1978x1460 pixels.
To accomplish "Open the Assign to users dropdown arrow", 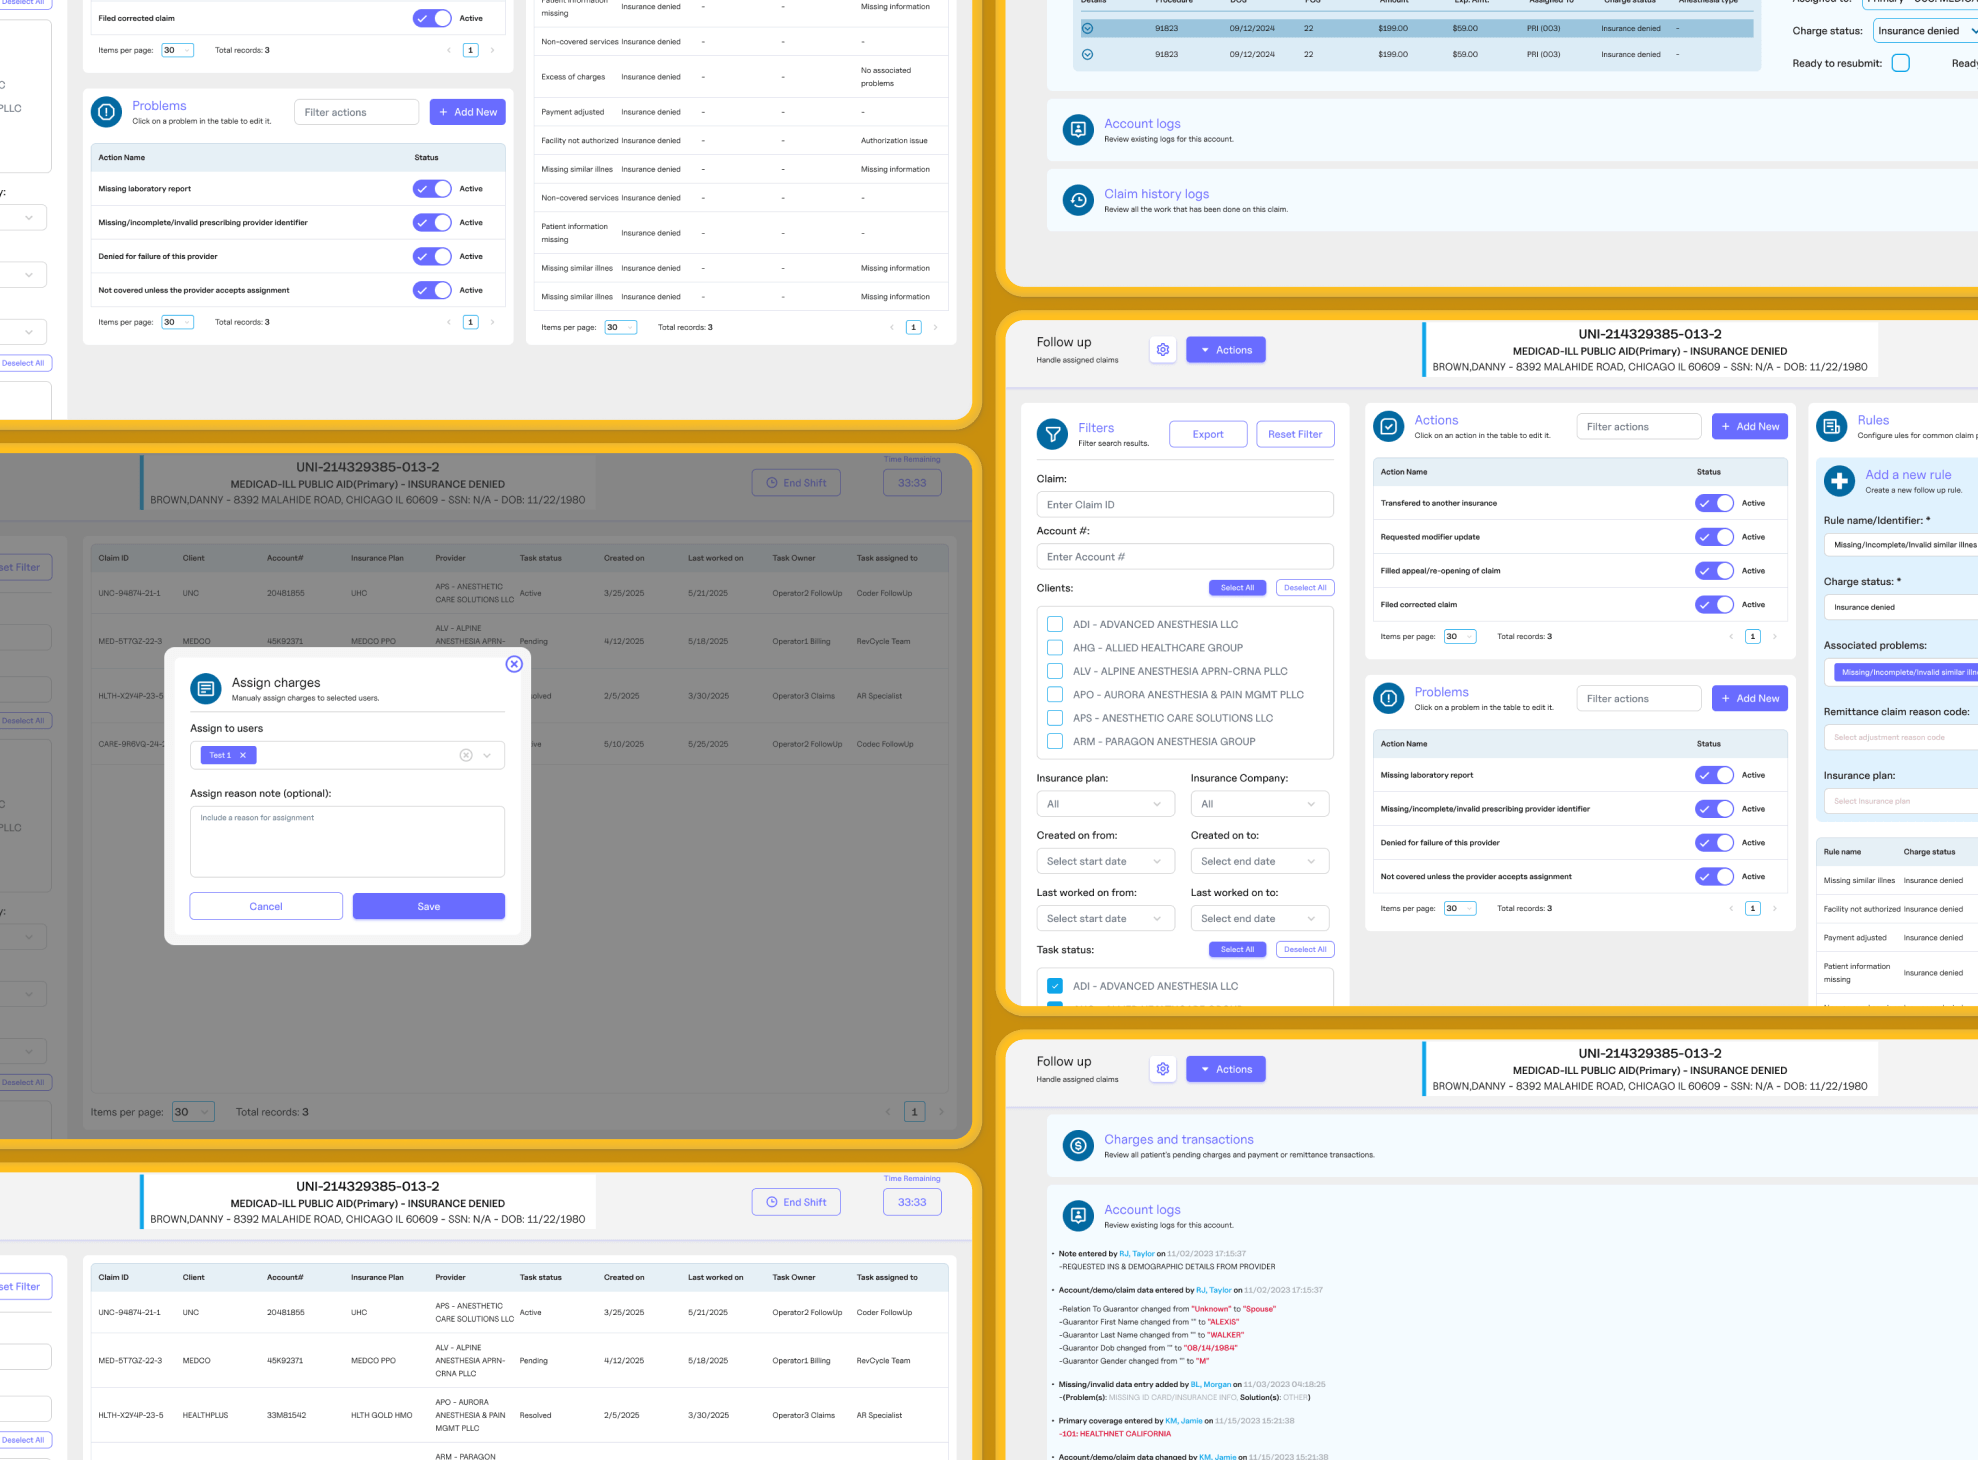I will click(x=487, y=755).
